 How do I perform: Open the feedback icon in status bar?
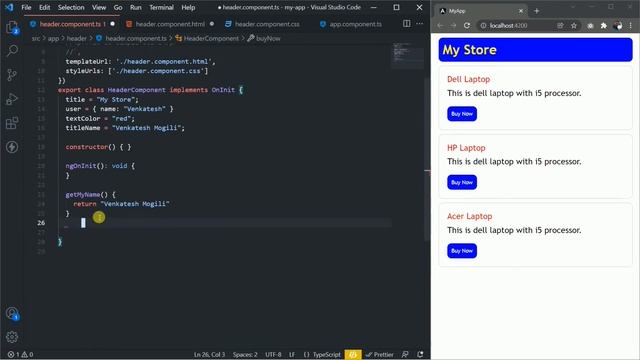click(405, 354)
